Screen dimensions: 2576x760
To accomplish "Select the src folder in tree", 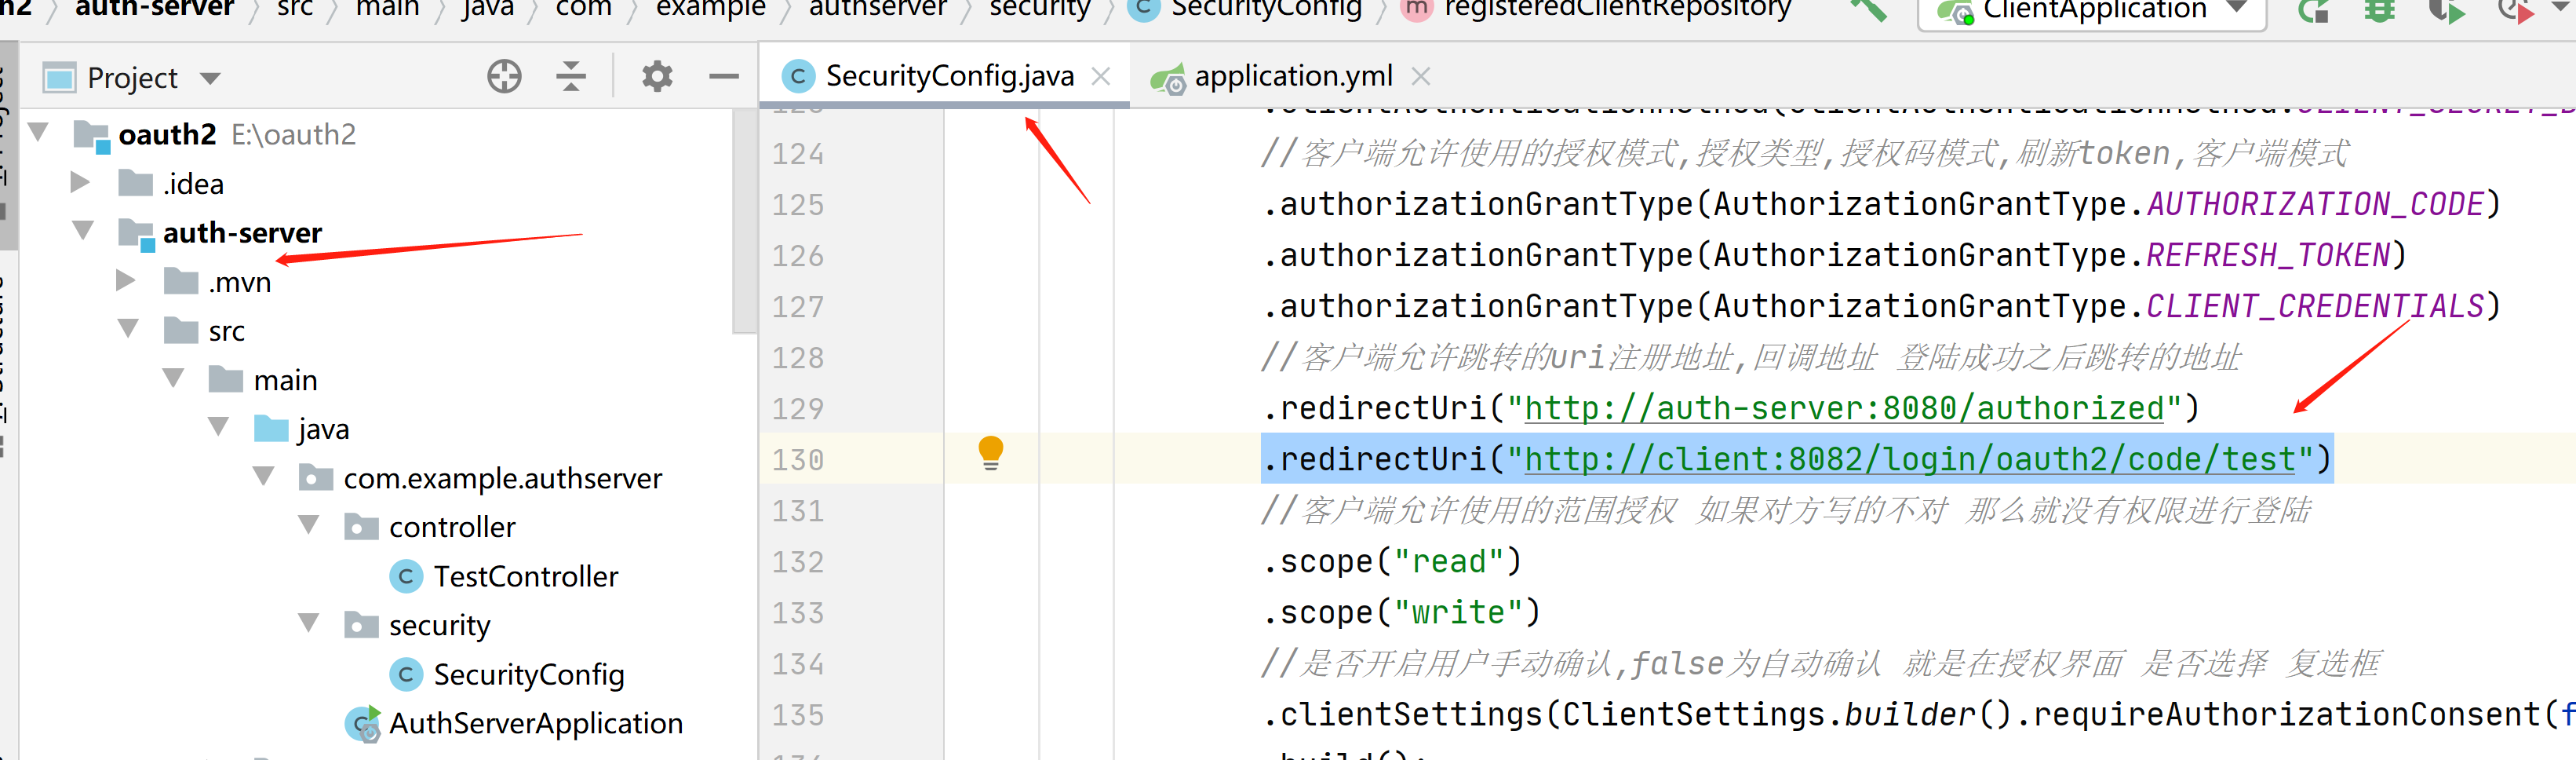I will click(227, 331).
